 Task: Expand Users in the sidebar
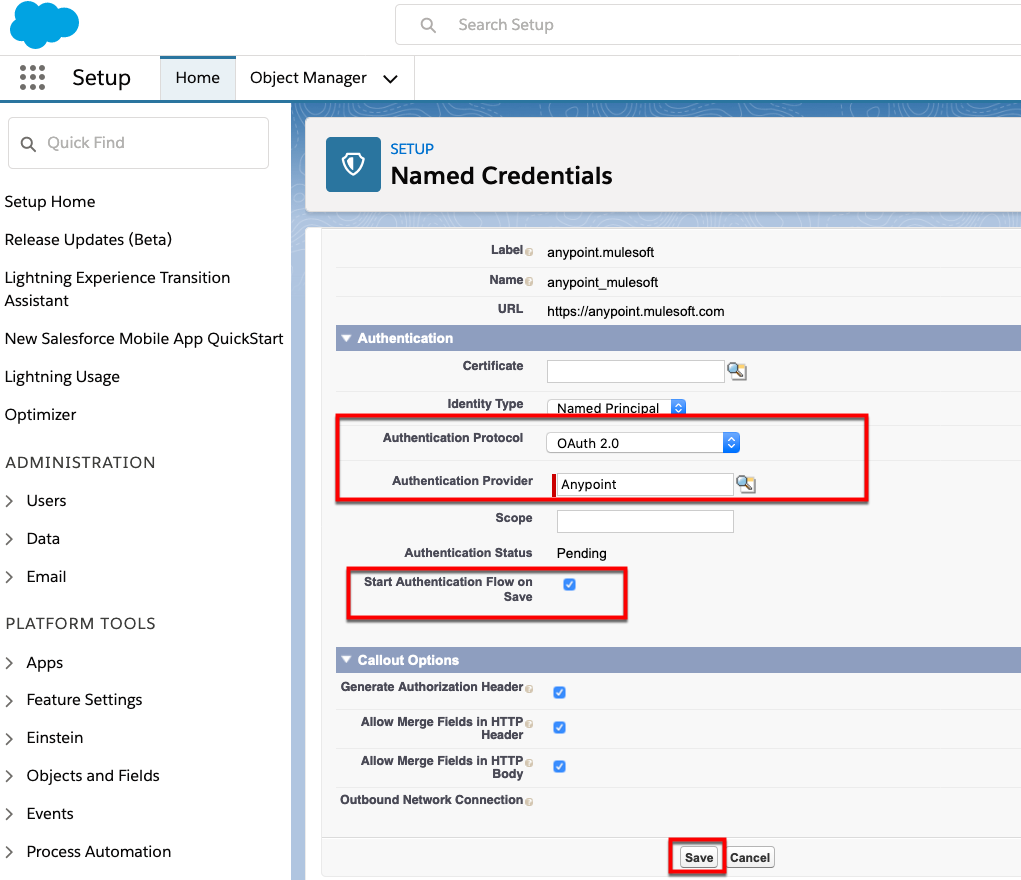pyautogui.click(x=46, y=501)
